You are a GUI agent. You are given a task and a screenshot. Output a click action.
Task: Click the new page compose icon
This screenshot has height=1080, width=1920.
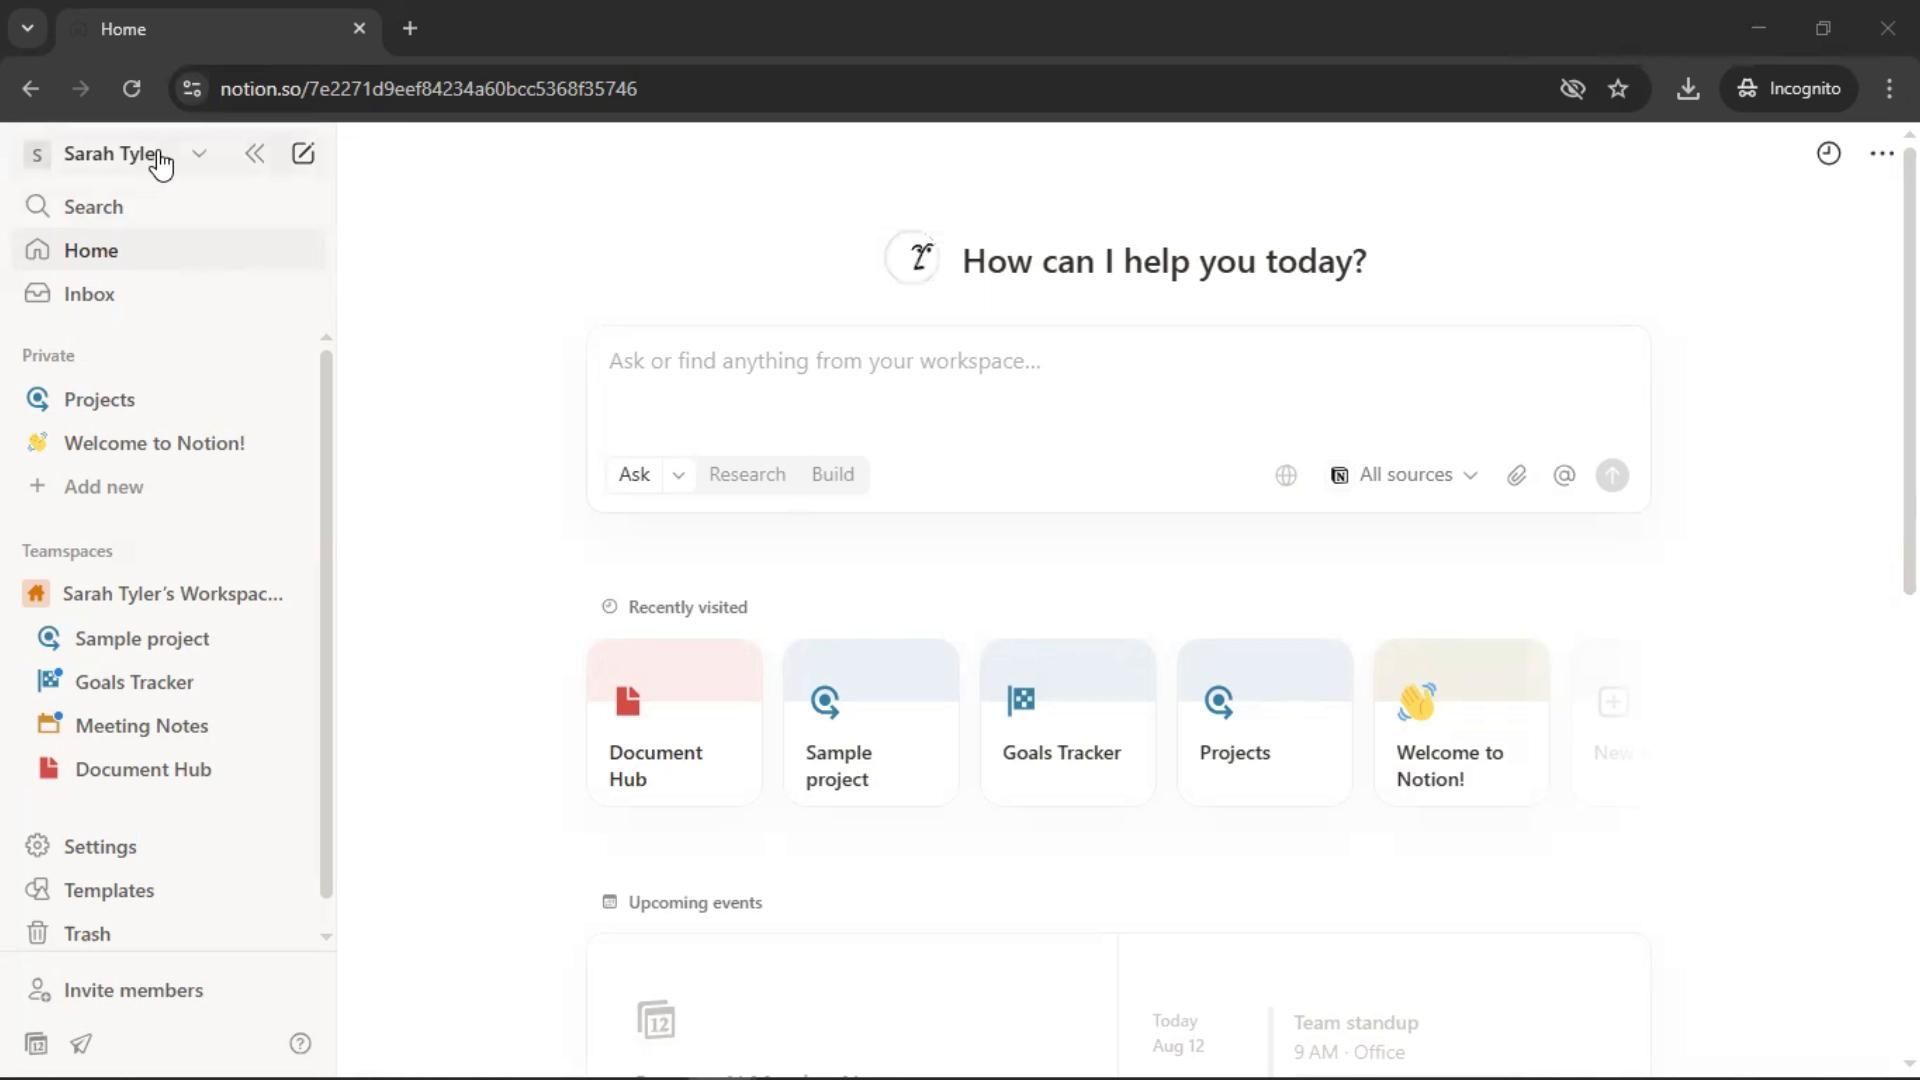pyautogui.click(x=303, y=154)
